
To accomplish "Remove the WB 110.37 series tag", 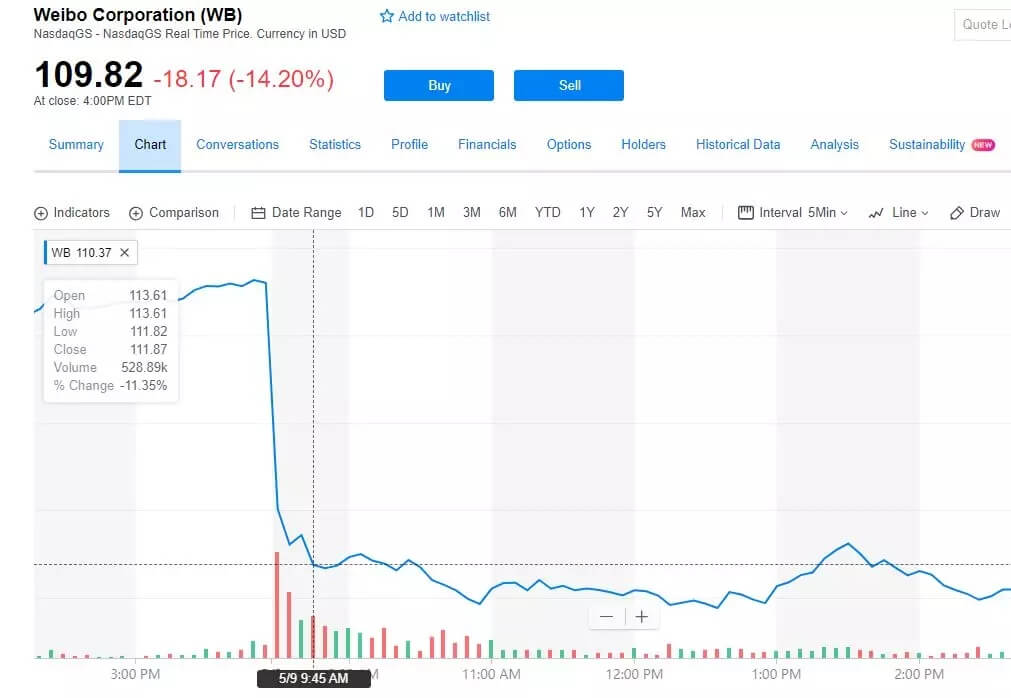I will click(x=124, y=253).
